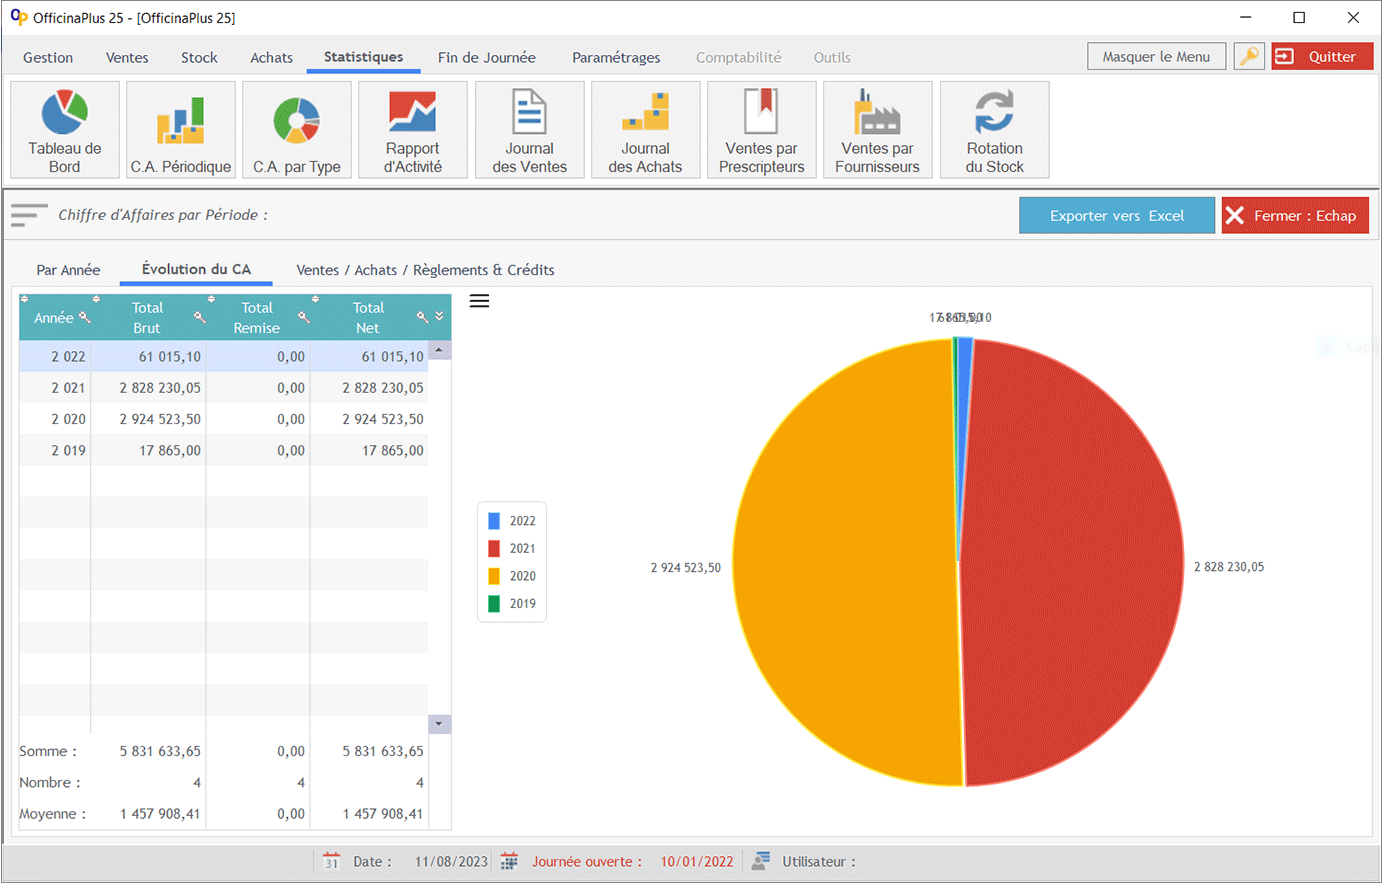This screenshot has height=883, width=1382.
Task: Open Ventes / Achats / Règlements & Crédits tab
Action: (425, 270)
